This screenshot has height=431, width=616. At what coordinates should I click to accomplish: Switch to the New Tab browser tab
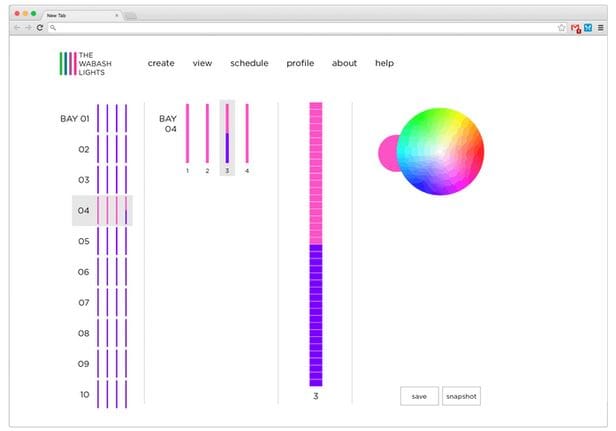pos(81,15)
